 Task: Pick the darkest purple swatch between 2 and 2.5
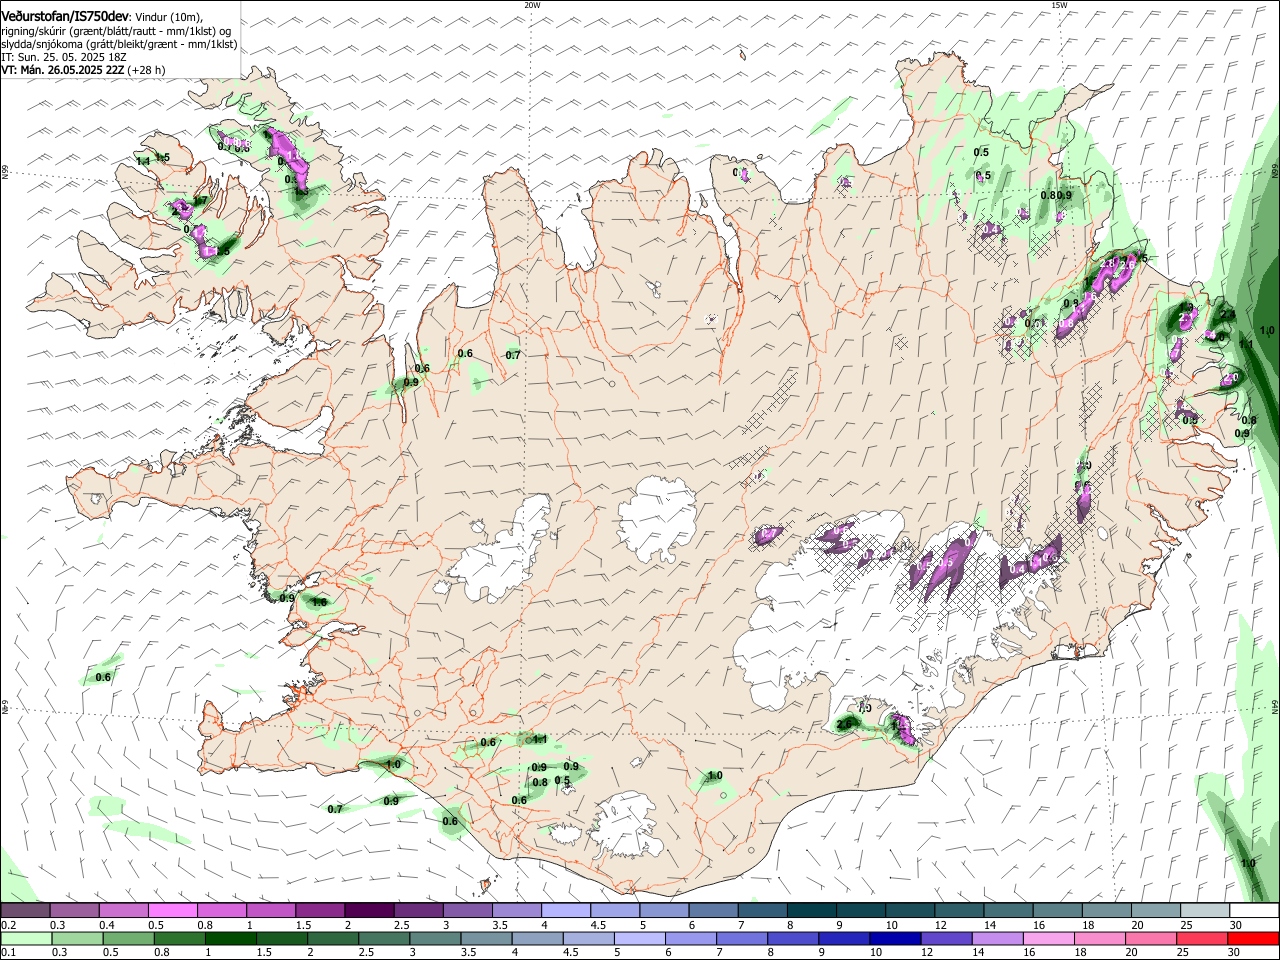[x=369, y=910]
